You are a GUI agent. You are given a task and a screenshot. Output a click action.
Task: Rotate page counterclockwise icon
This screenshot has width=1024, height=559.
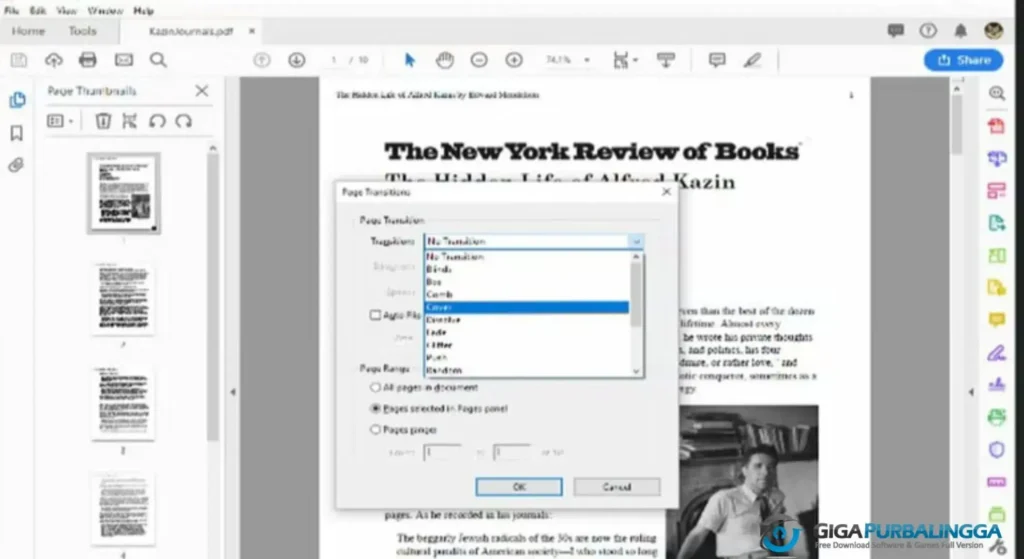point(157,121)
